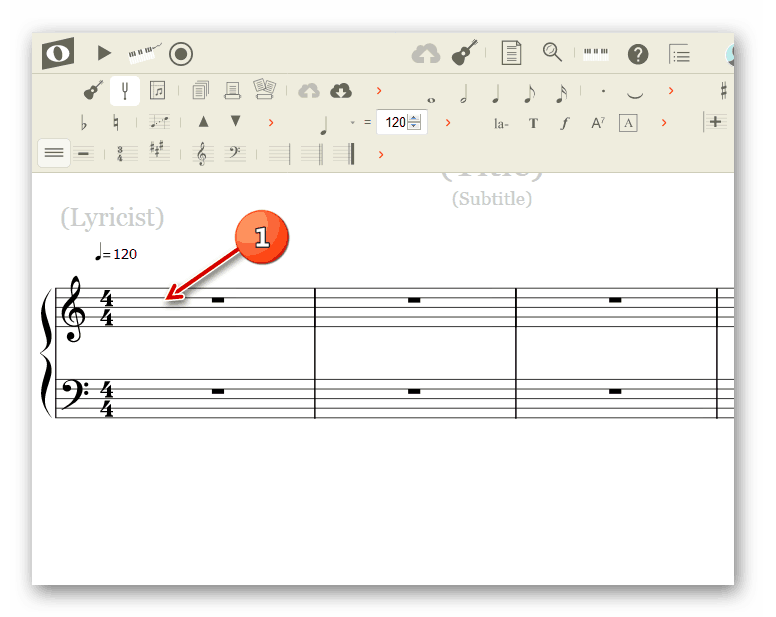Viewport: 776px width, 617px height.
Task: Toggle the augmentation dot
Action: 603,92
